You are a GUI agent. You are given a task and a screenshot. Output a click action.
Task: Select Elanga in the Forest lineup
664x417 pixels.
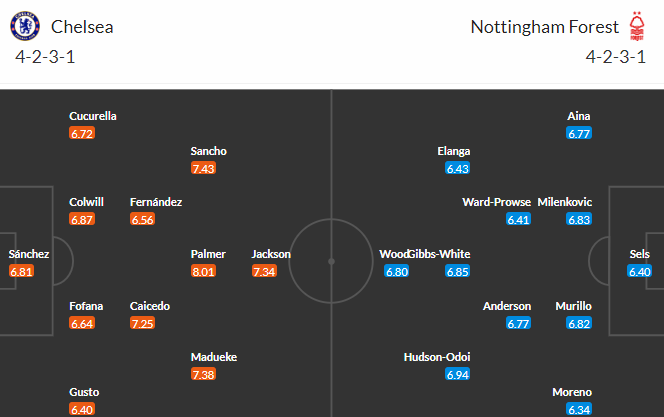[x=453, y=151]
